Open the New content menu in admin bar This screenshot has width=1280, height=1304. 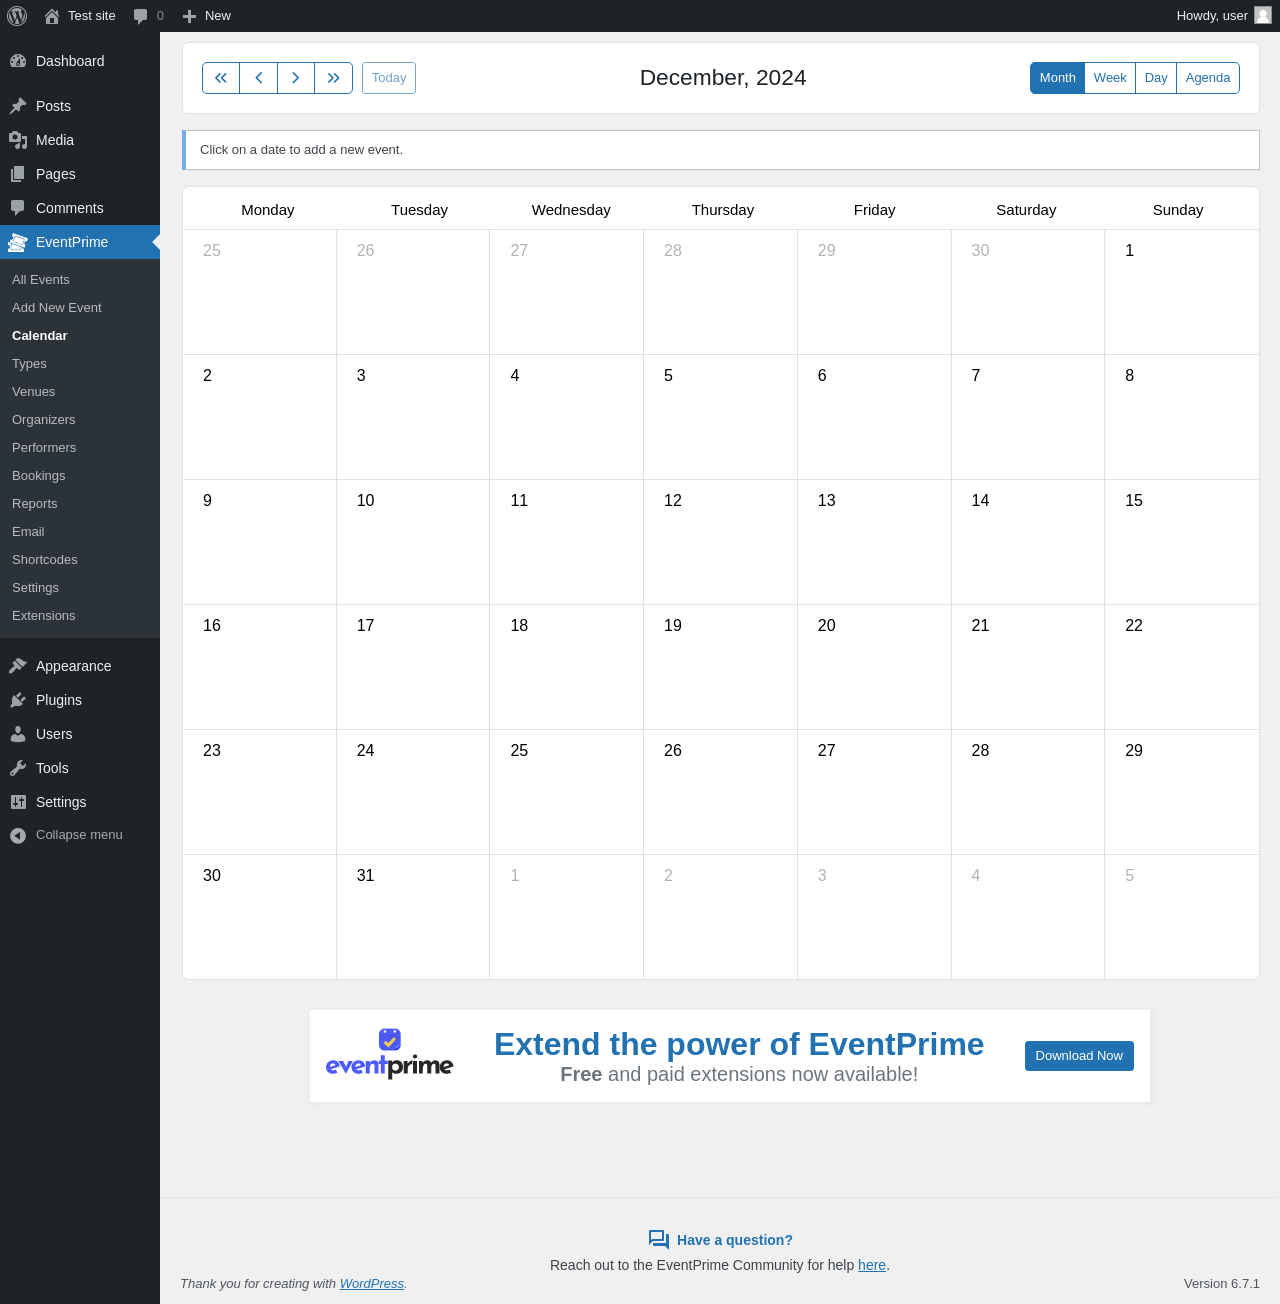pyautogui.click(x=207, y=16)
